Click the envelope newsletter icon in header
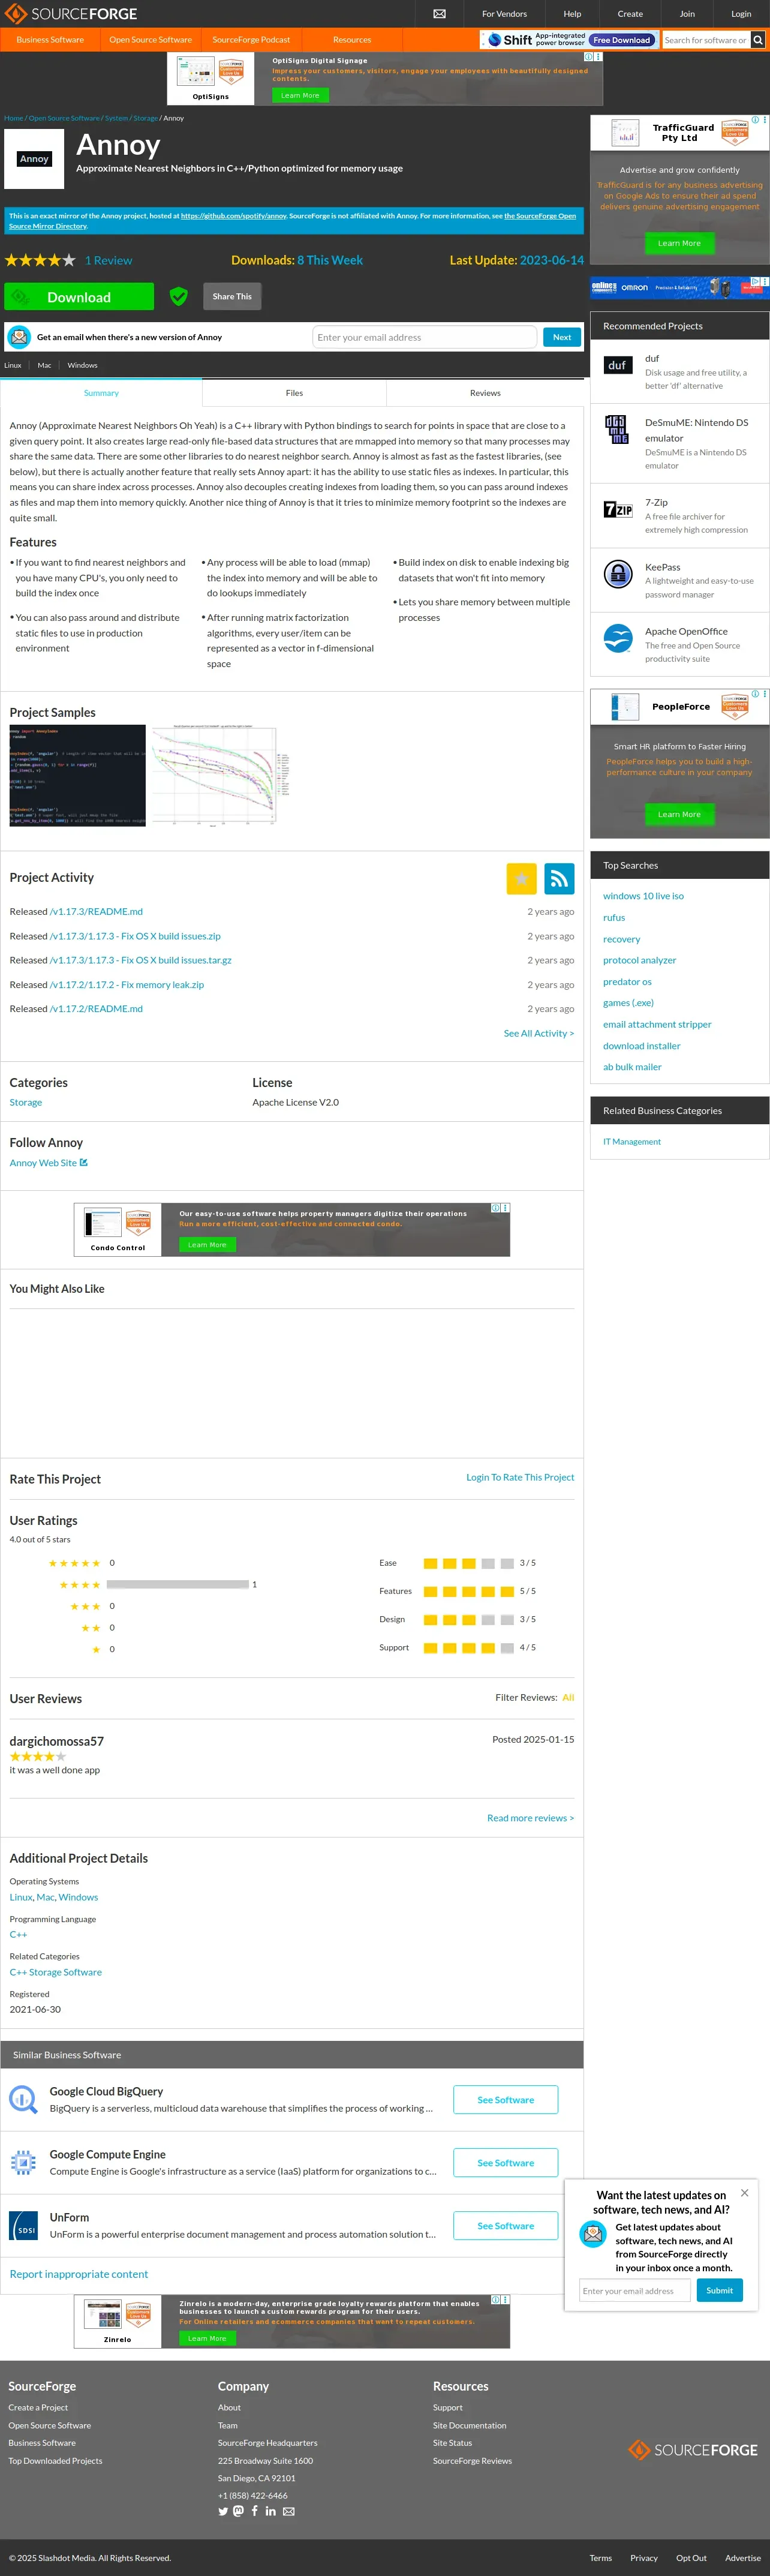This screenshot has height=2576, width=770. tap(439, 14)
